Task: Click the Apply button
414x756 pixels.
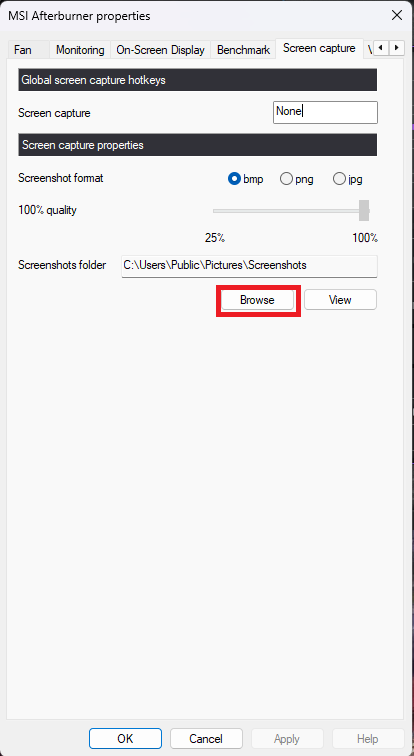Action: pyautogui.click(x=287, y=739)
